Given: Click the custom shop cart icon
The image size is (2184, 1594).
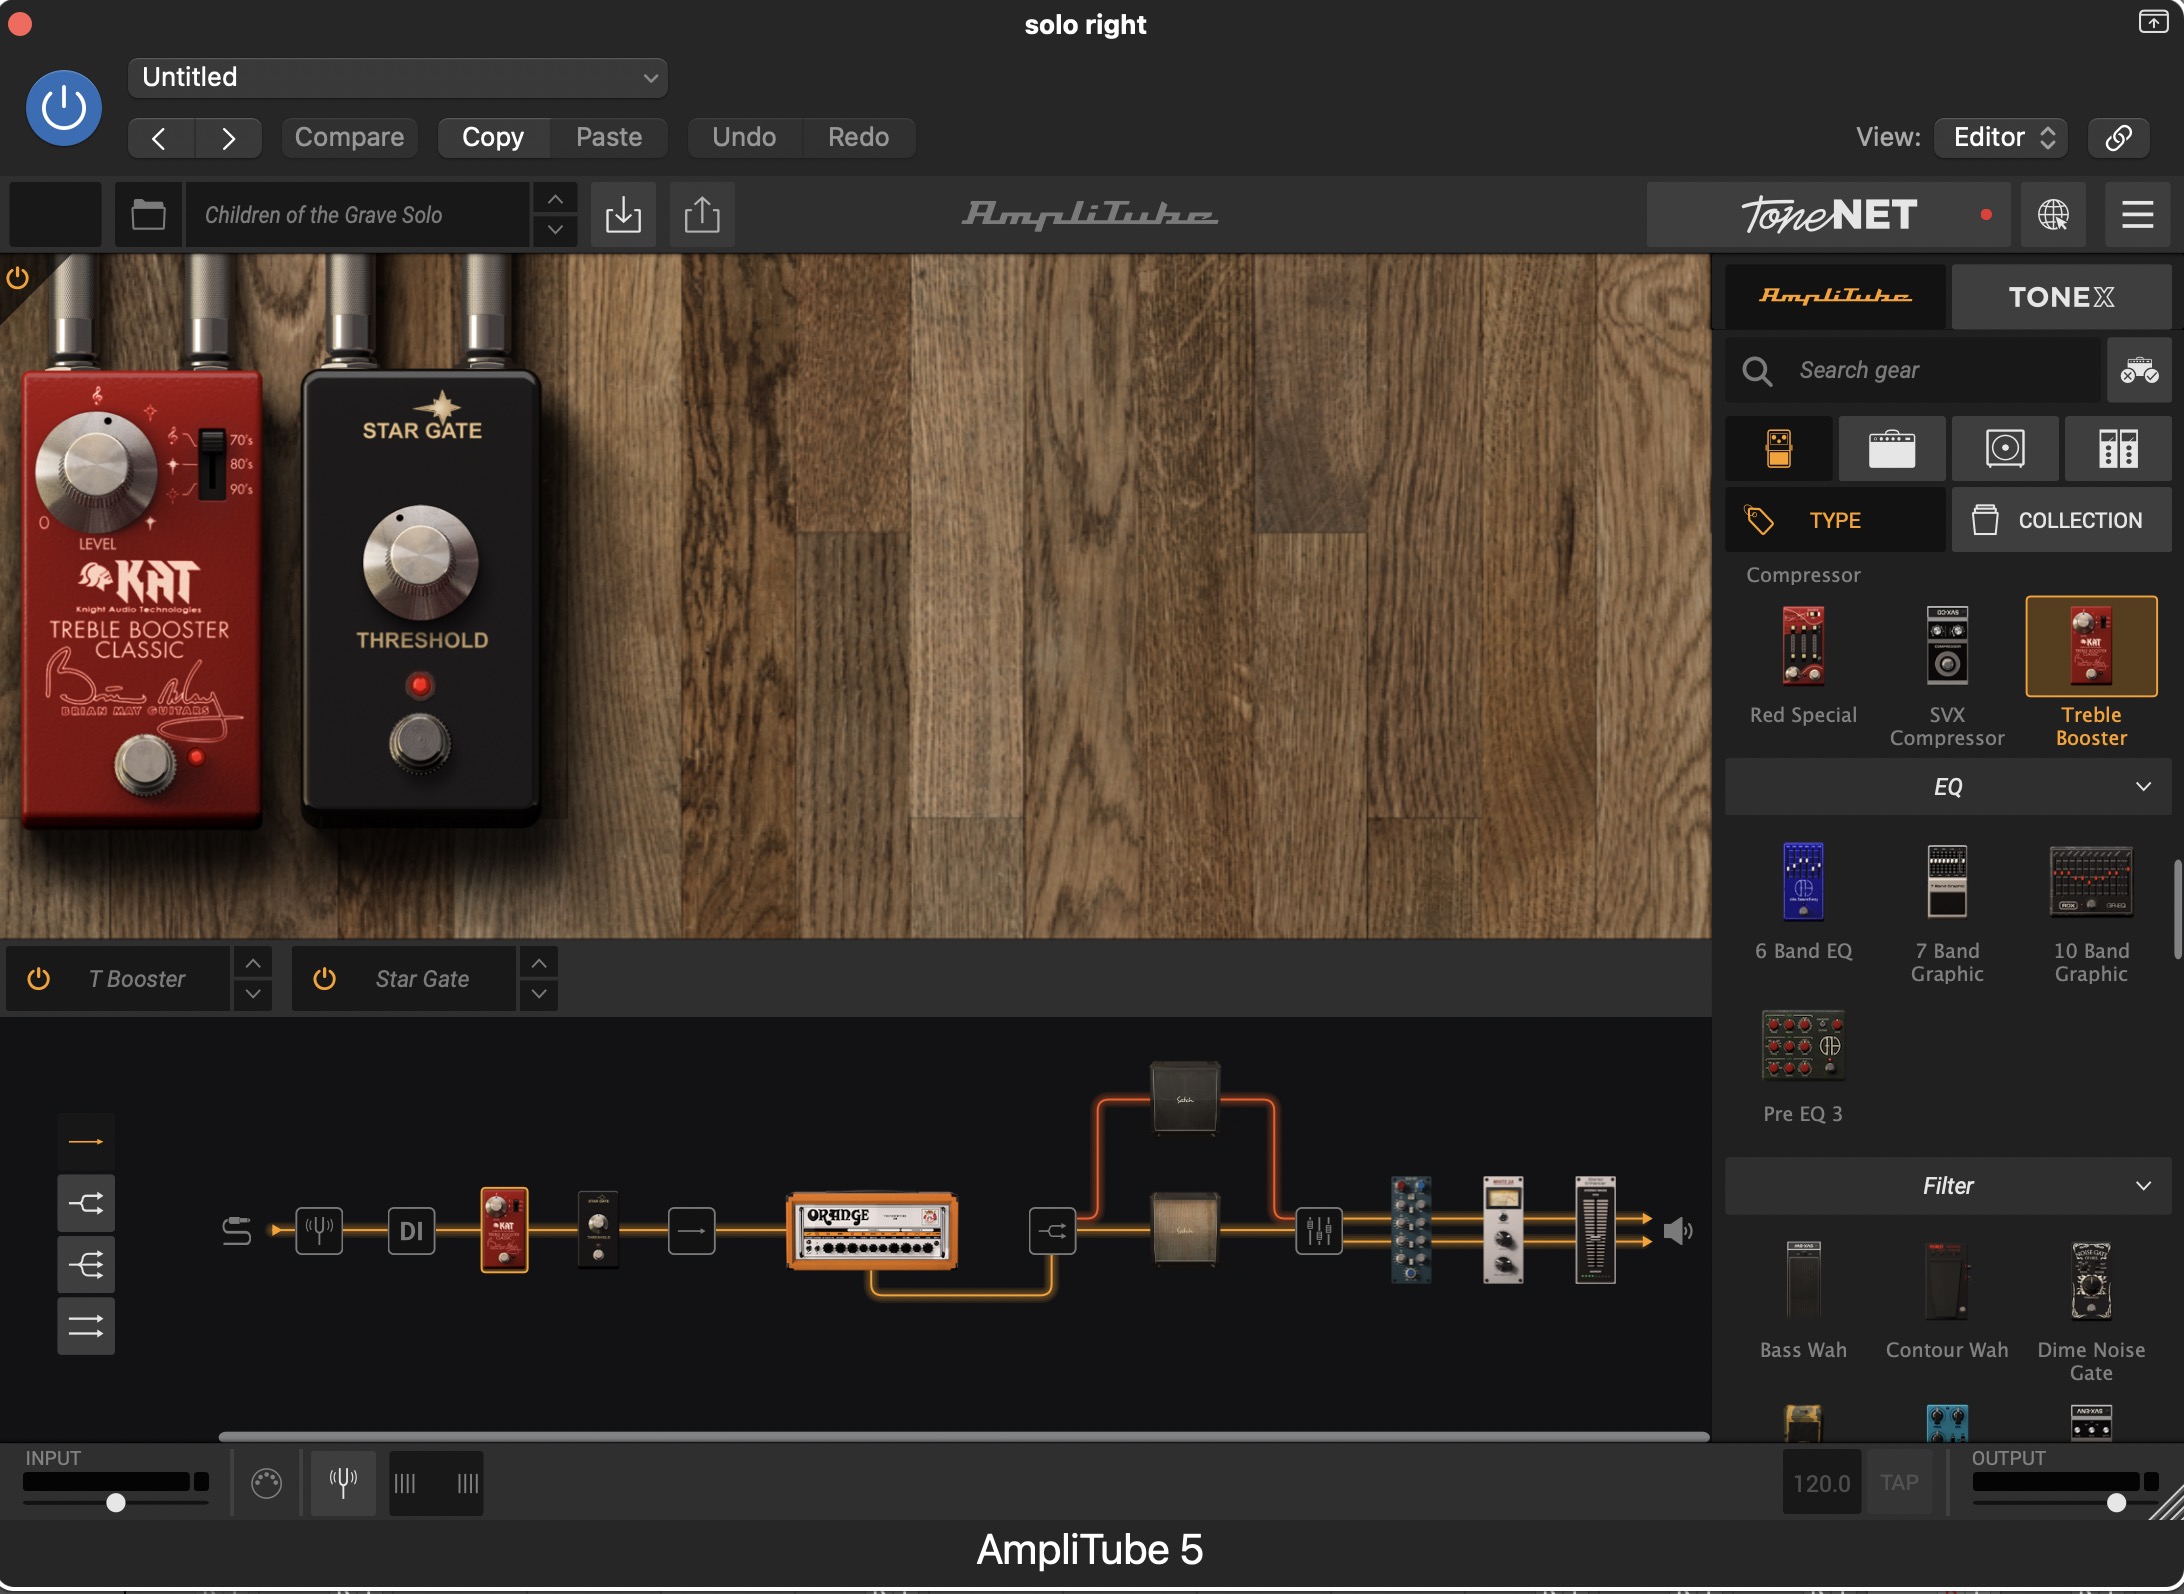Looking at the screenshot, I should (2139, 371).
